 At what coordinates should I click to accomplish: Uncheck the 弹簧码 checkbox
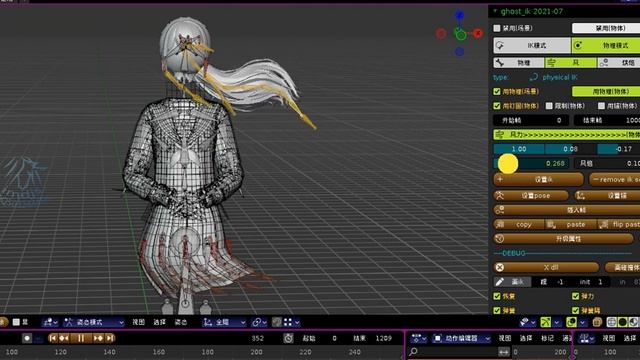(576, 311)
